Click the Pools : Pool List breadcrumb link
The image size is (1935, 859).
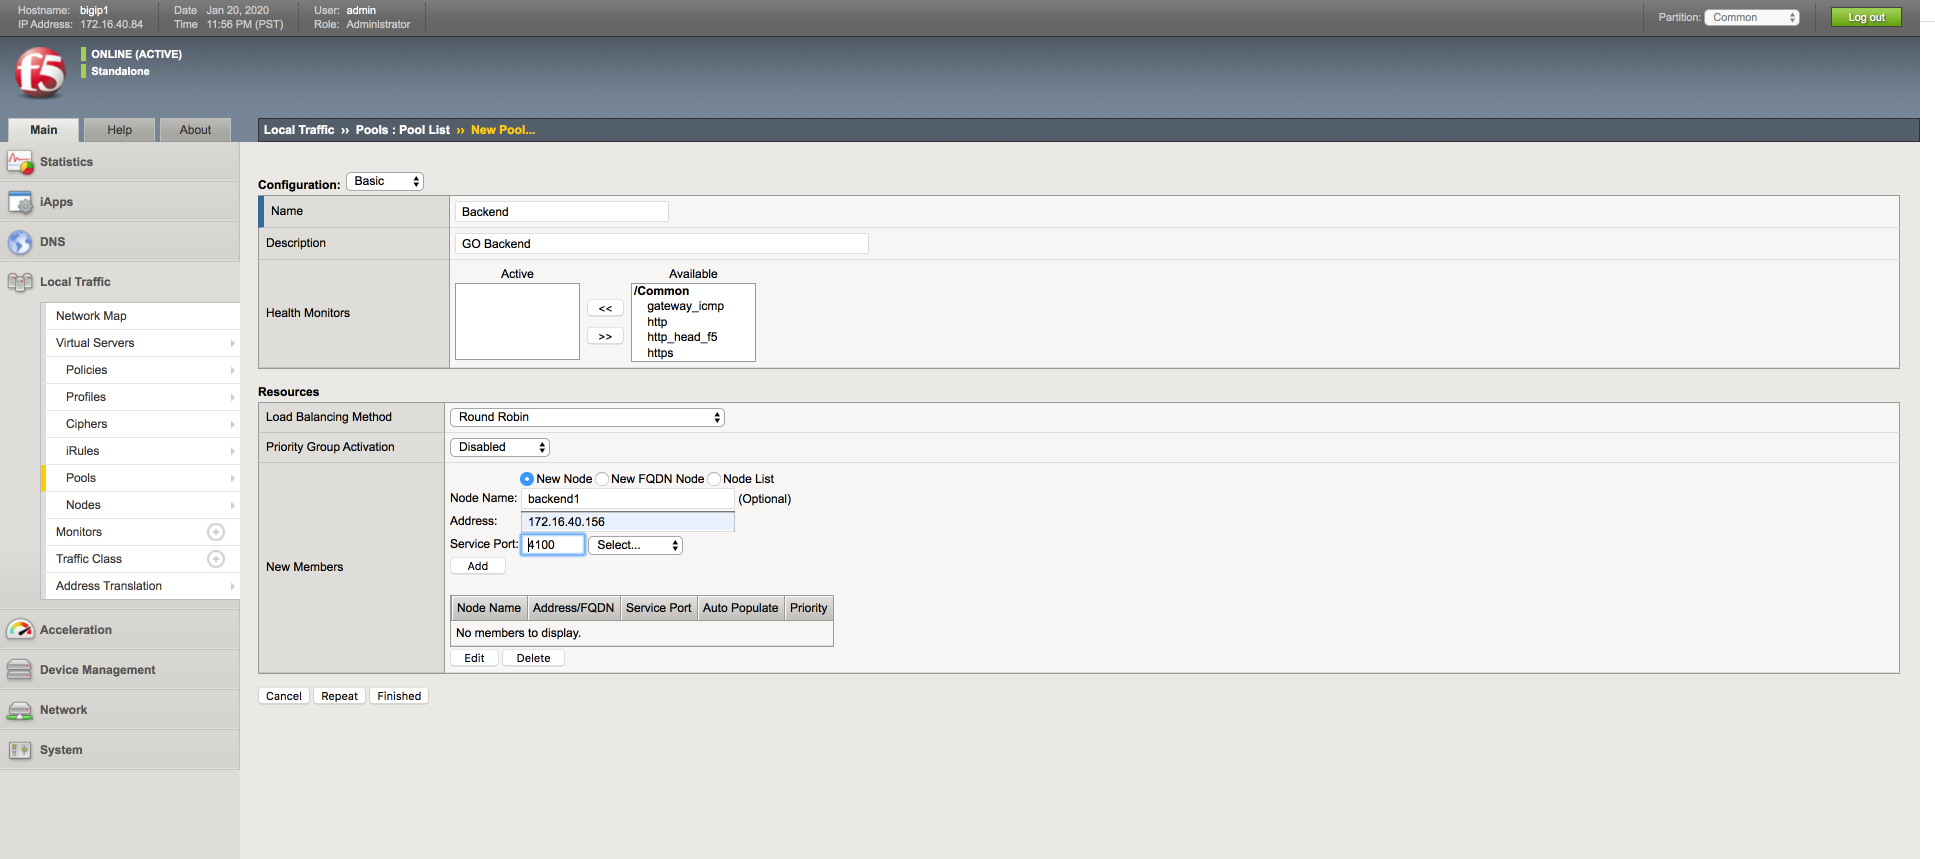pos(403,130)
